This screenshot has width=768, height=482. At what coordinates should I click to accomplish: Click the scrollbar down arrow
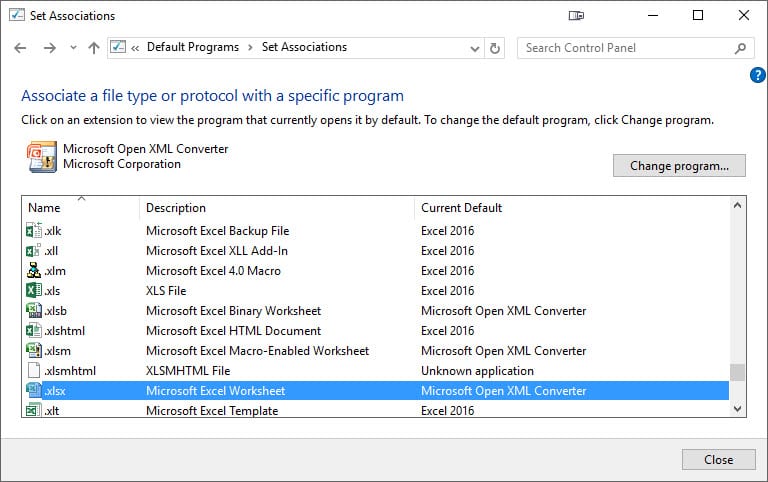coord(737,409)
